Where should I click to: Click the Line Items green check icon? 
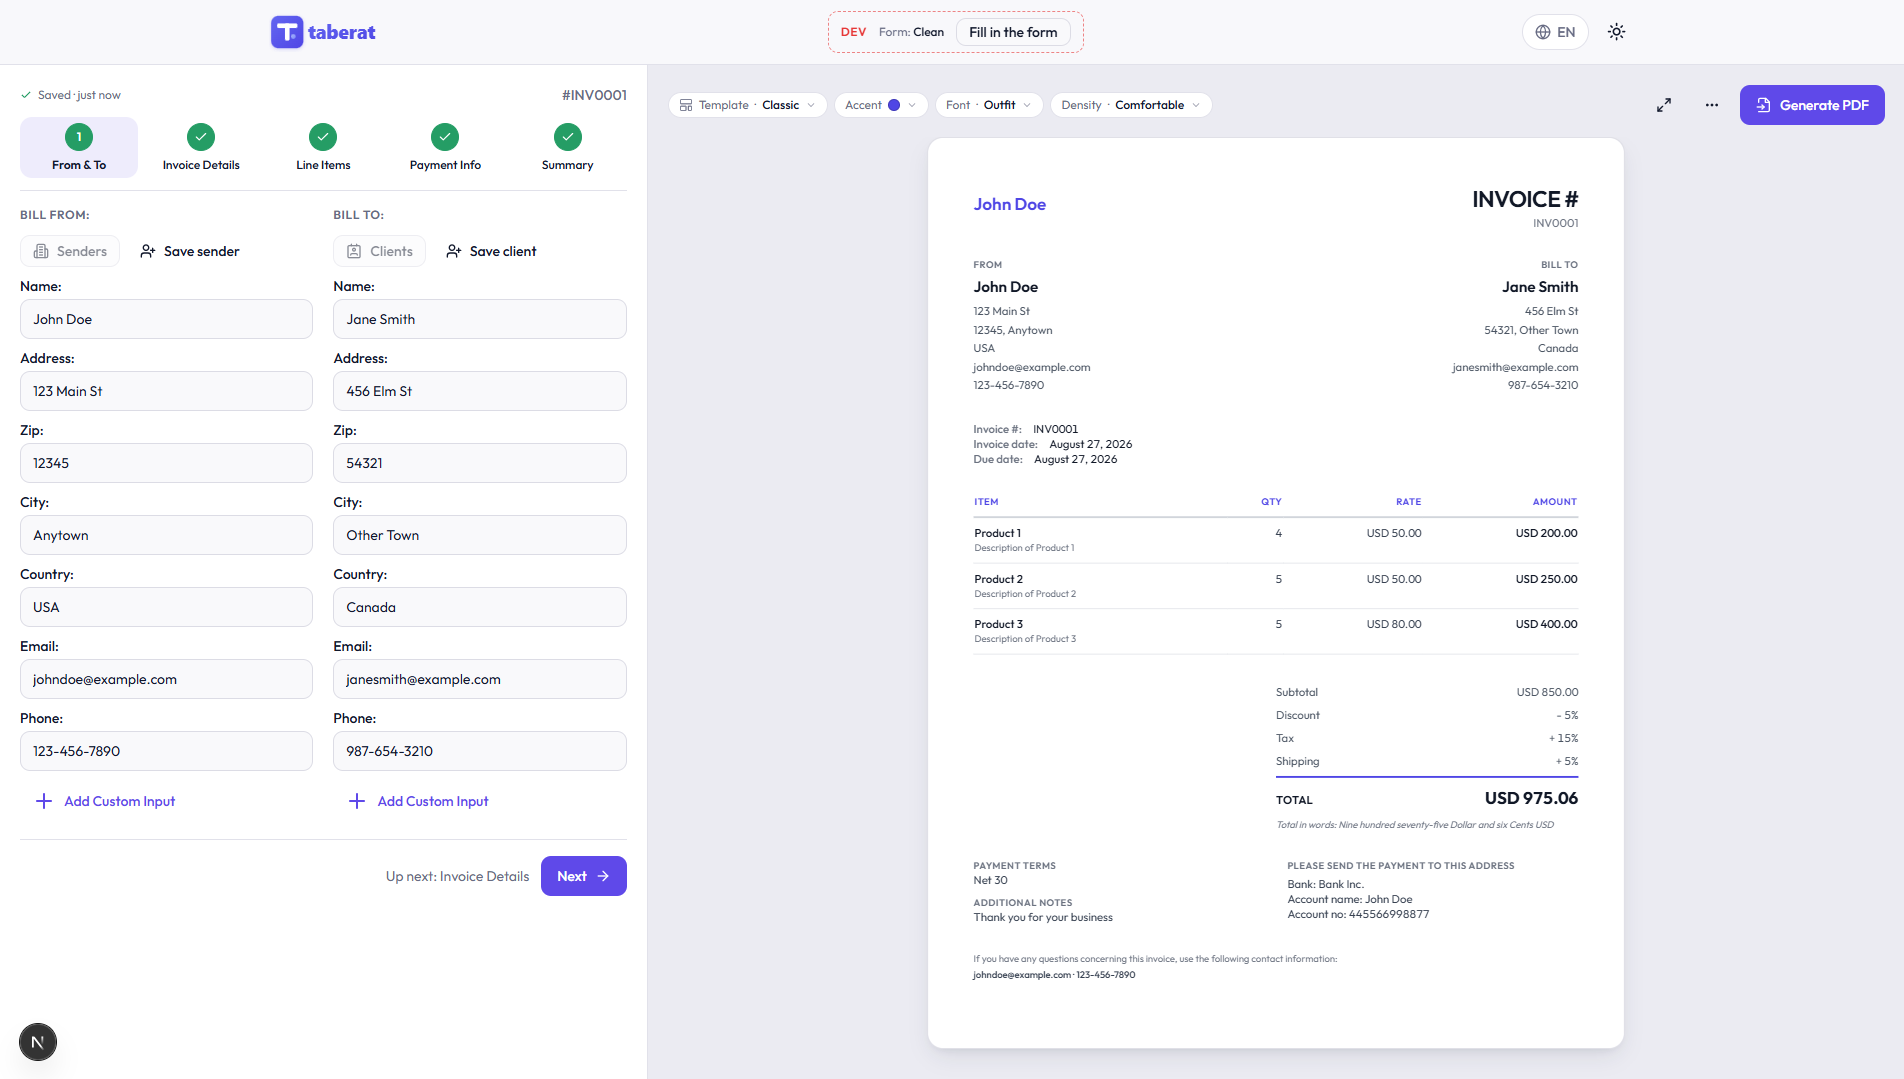(323, 137)
